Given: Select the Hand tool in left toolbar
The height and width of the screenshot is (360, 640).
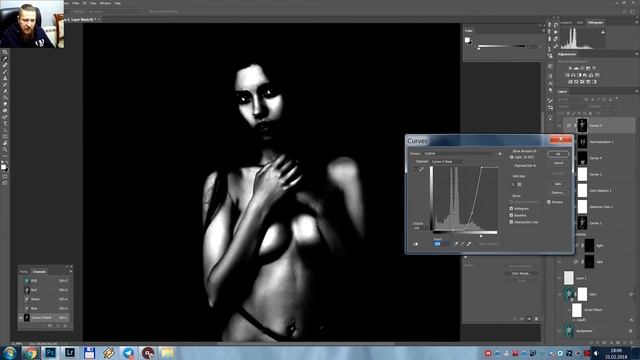Looking at the screenshot, I should click(5, 142).
